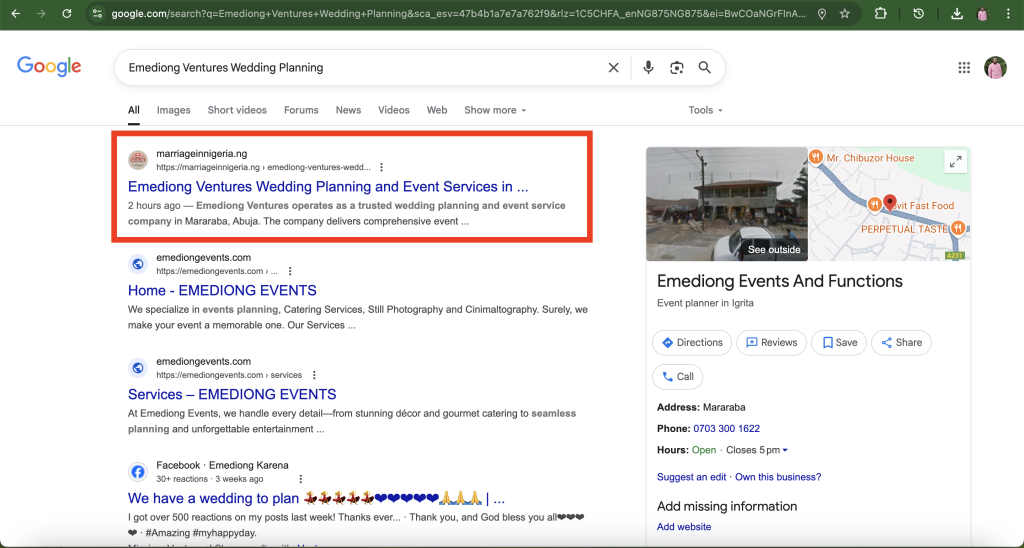
Task: Start voice search with microphone
Action: pos(648,67)
